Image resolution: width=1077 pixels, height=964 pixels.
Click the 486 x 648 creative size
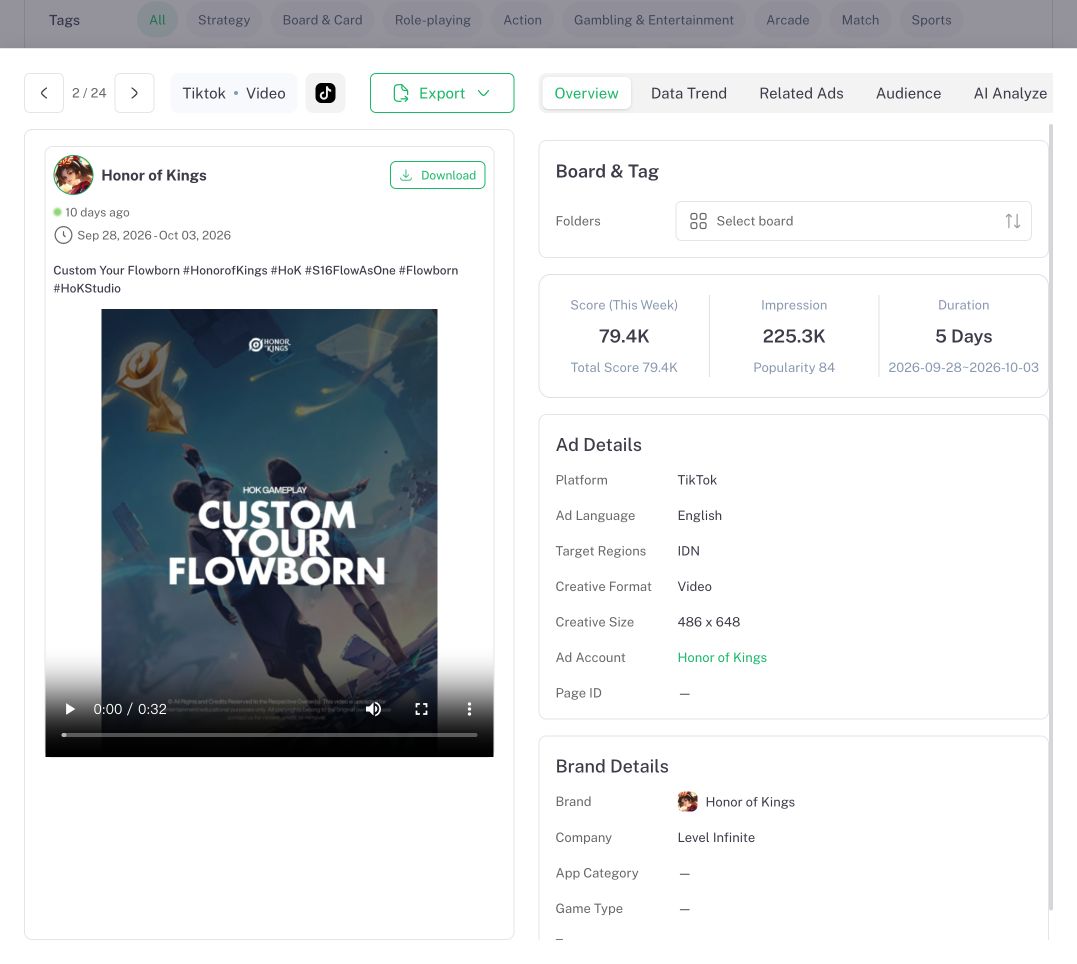click(x=708, y=622)
